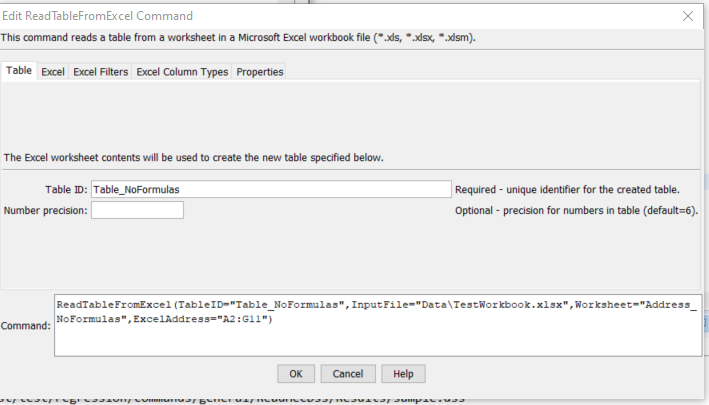Open Help for this command
This screenshot has height=405, width=709.
coord(403,373)
